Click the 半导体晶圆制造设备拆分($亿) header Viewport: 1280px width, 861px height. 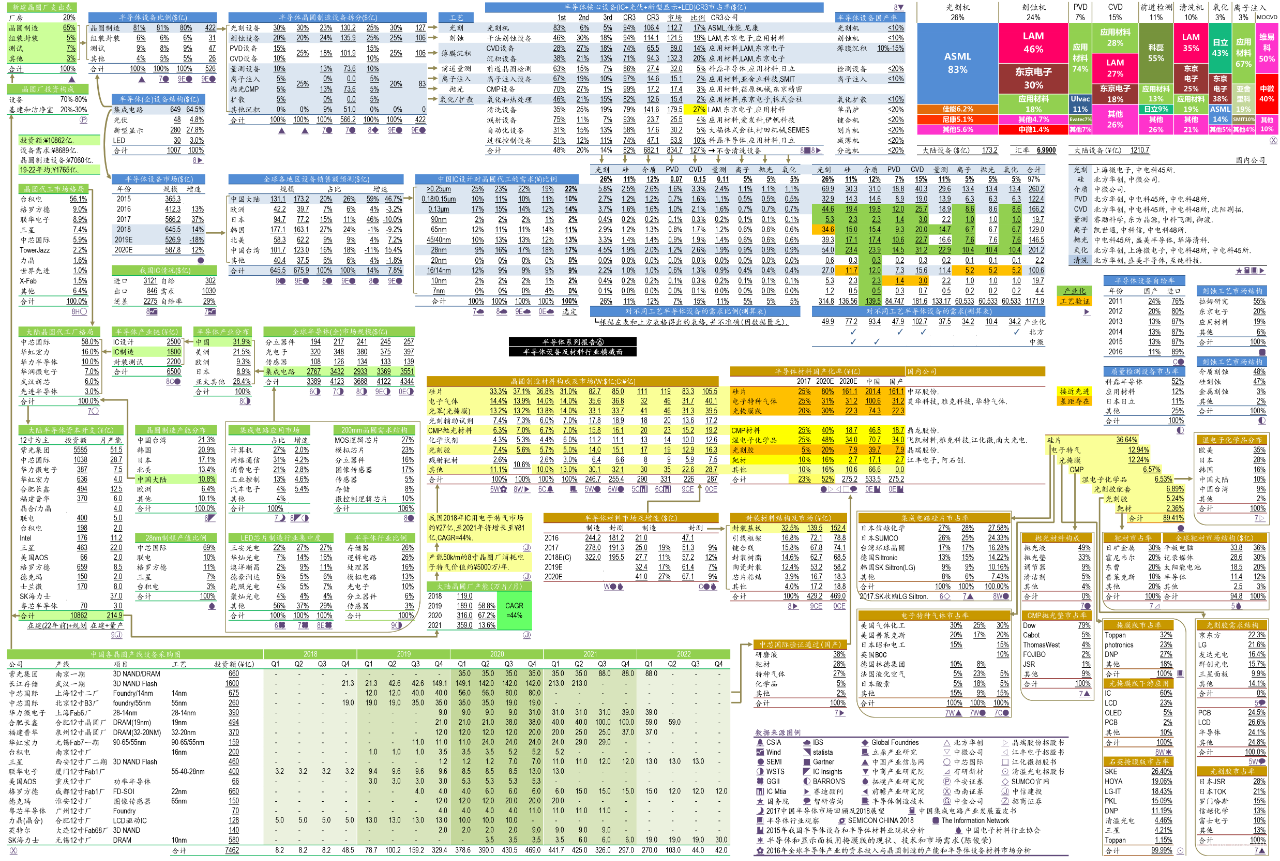click(x=328, y=17)
